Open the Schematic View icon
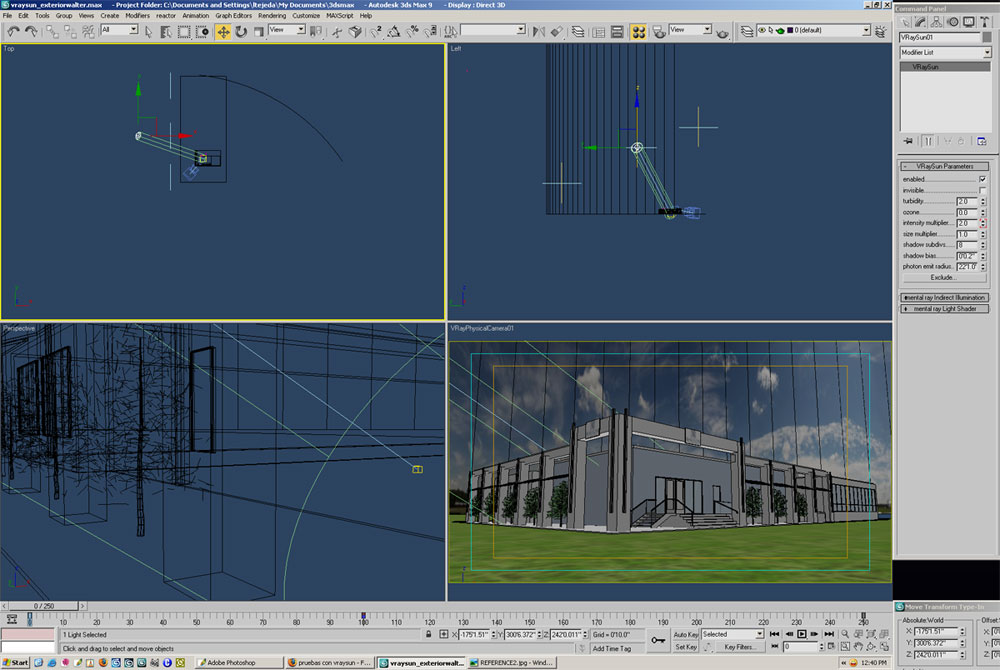 (617, 31)
